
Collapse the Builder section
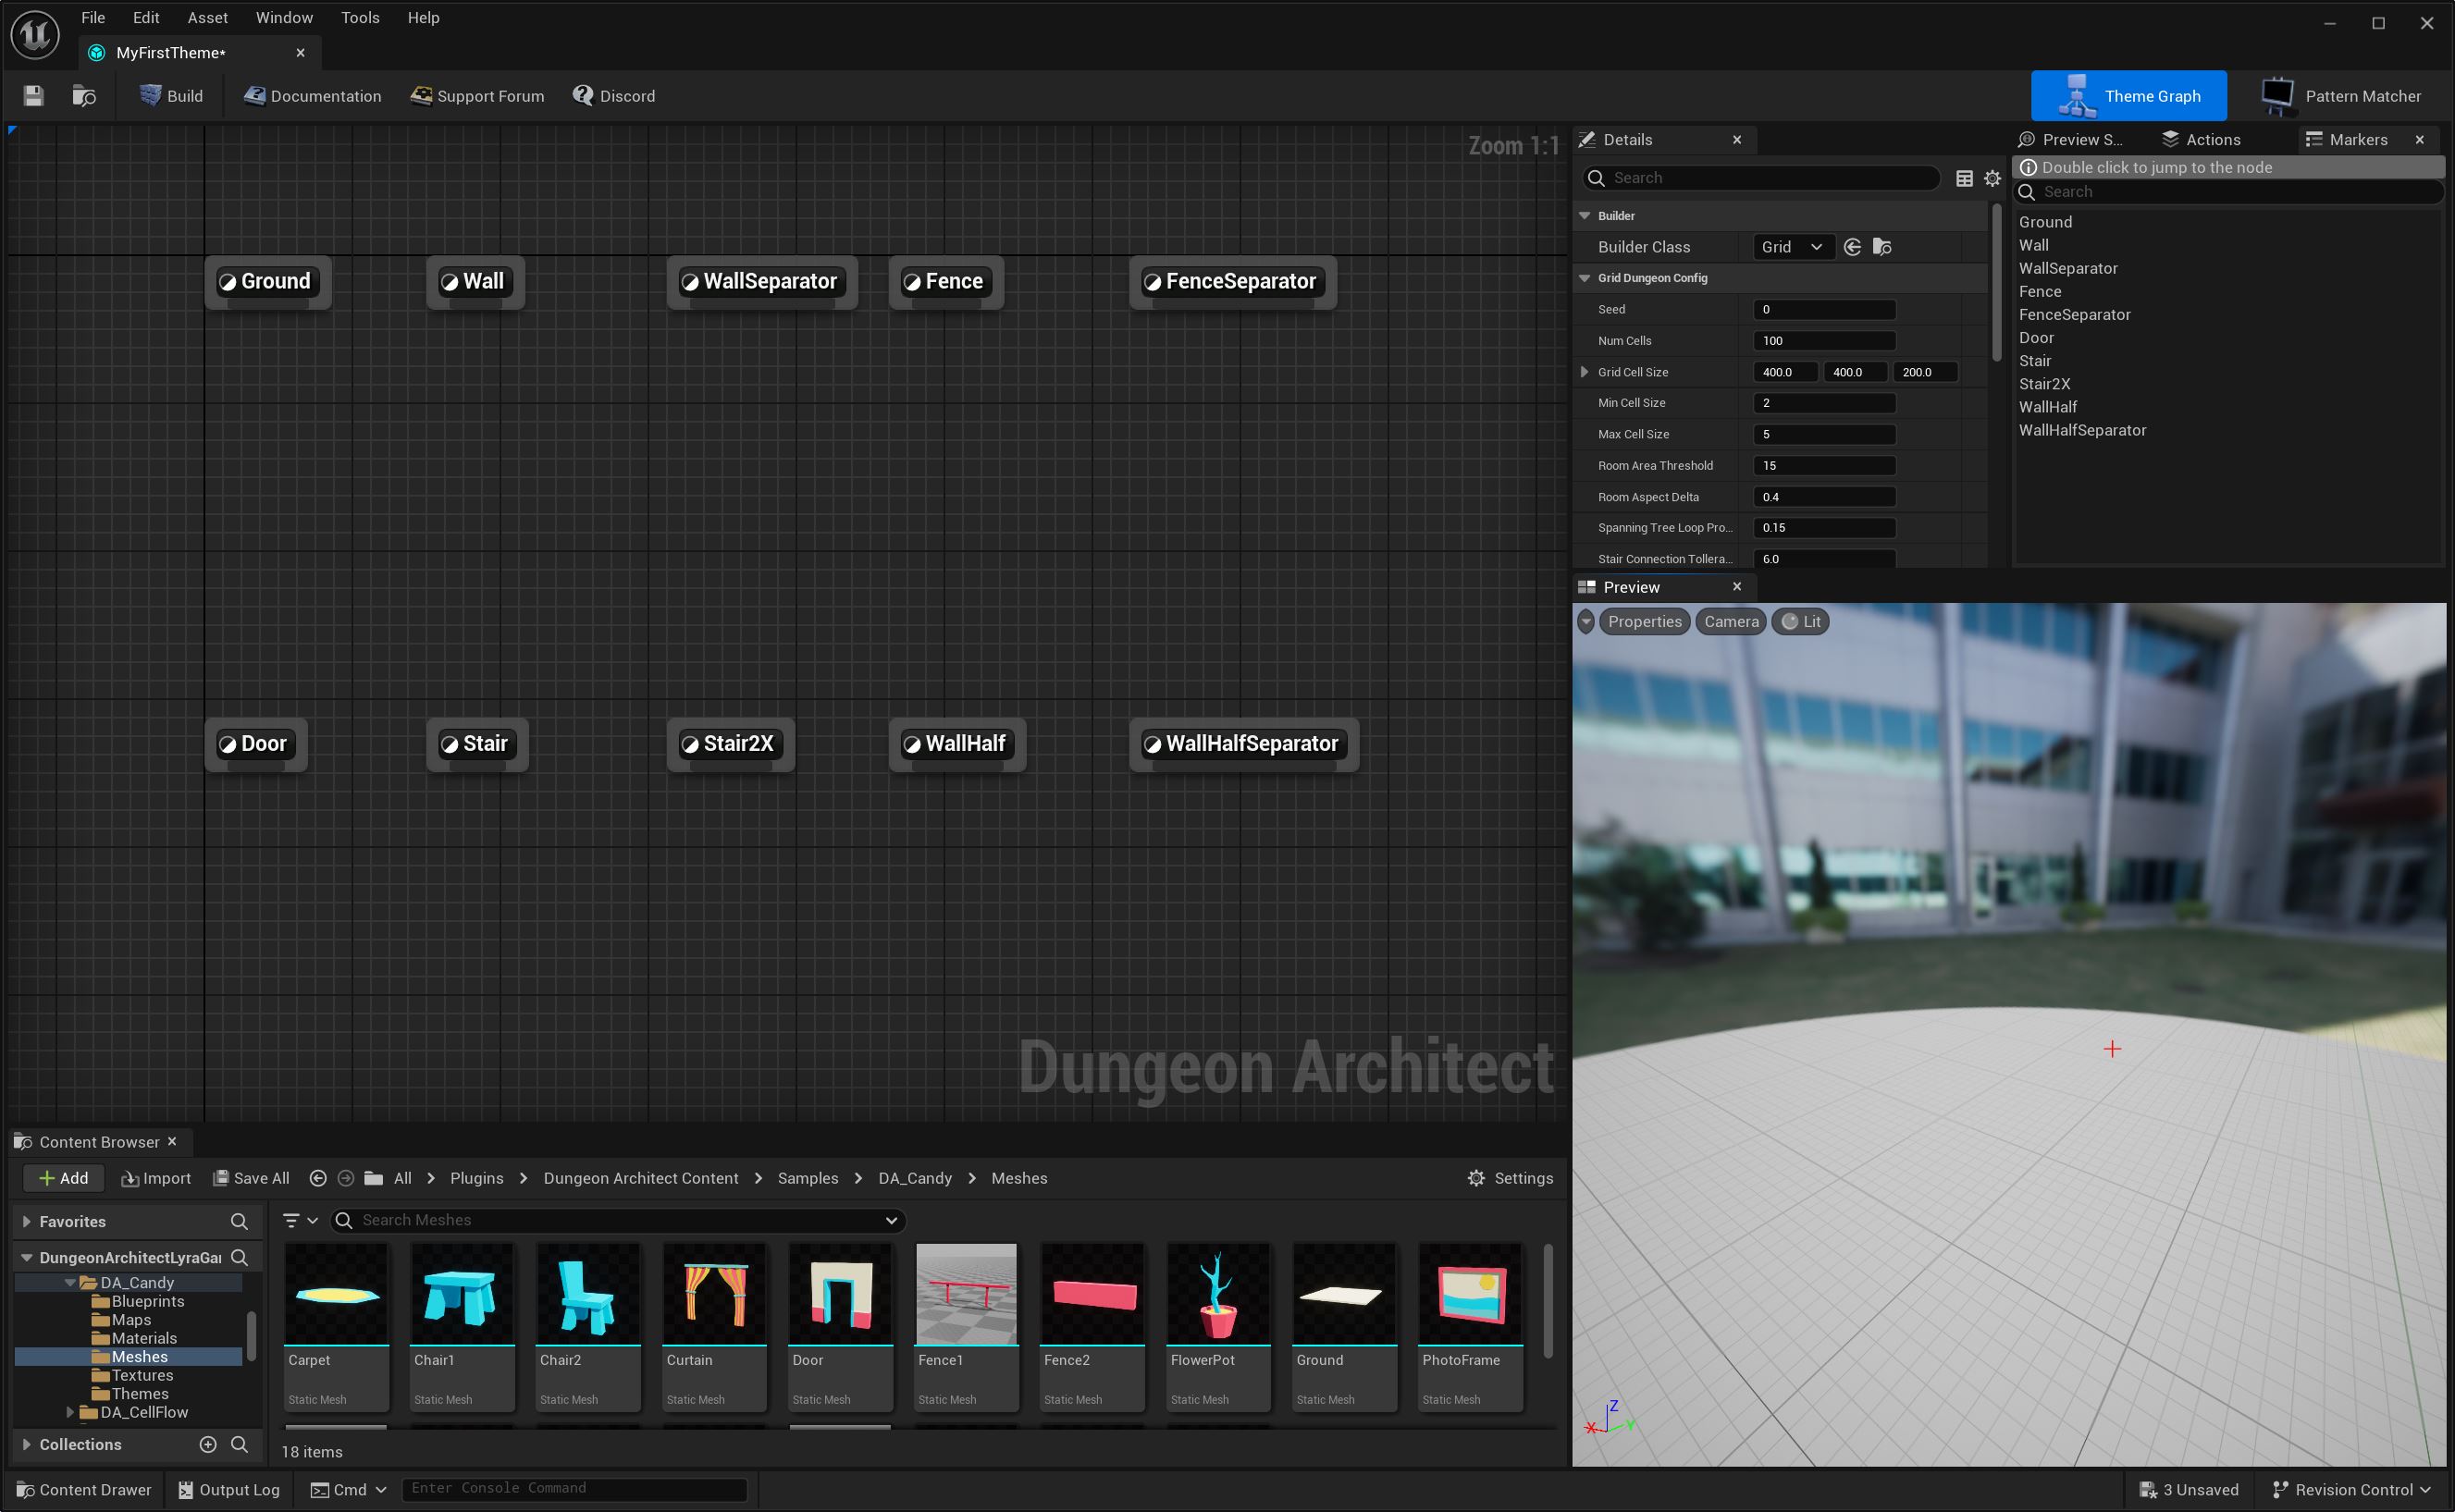point(1585,216)
